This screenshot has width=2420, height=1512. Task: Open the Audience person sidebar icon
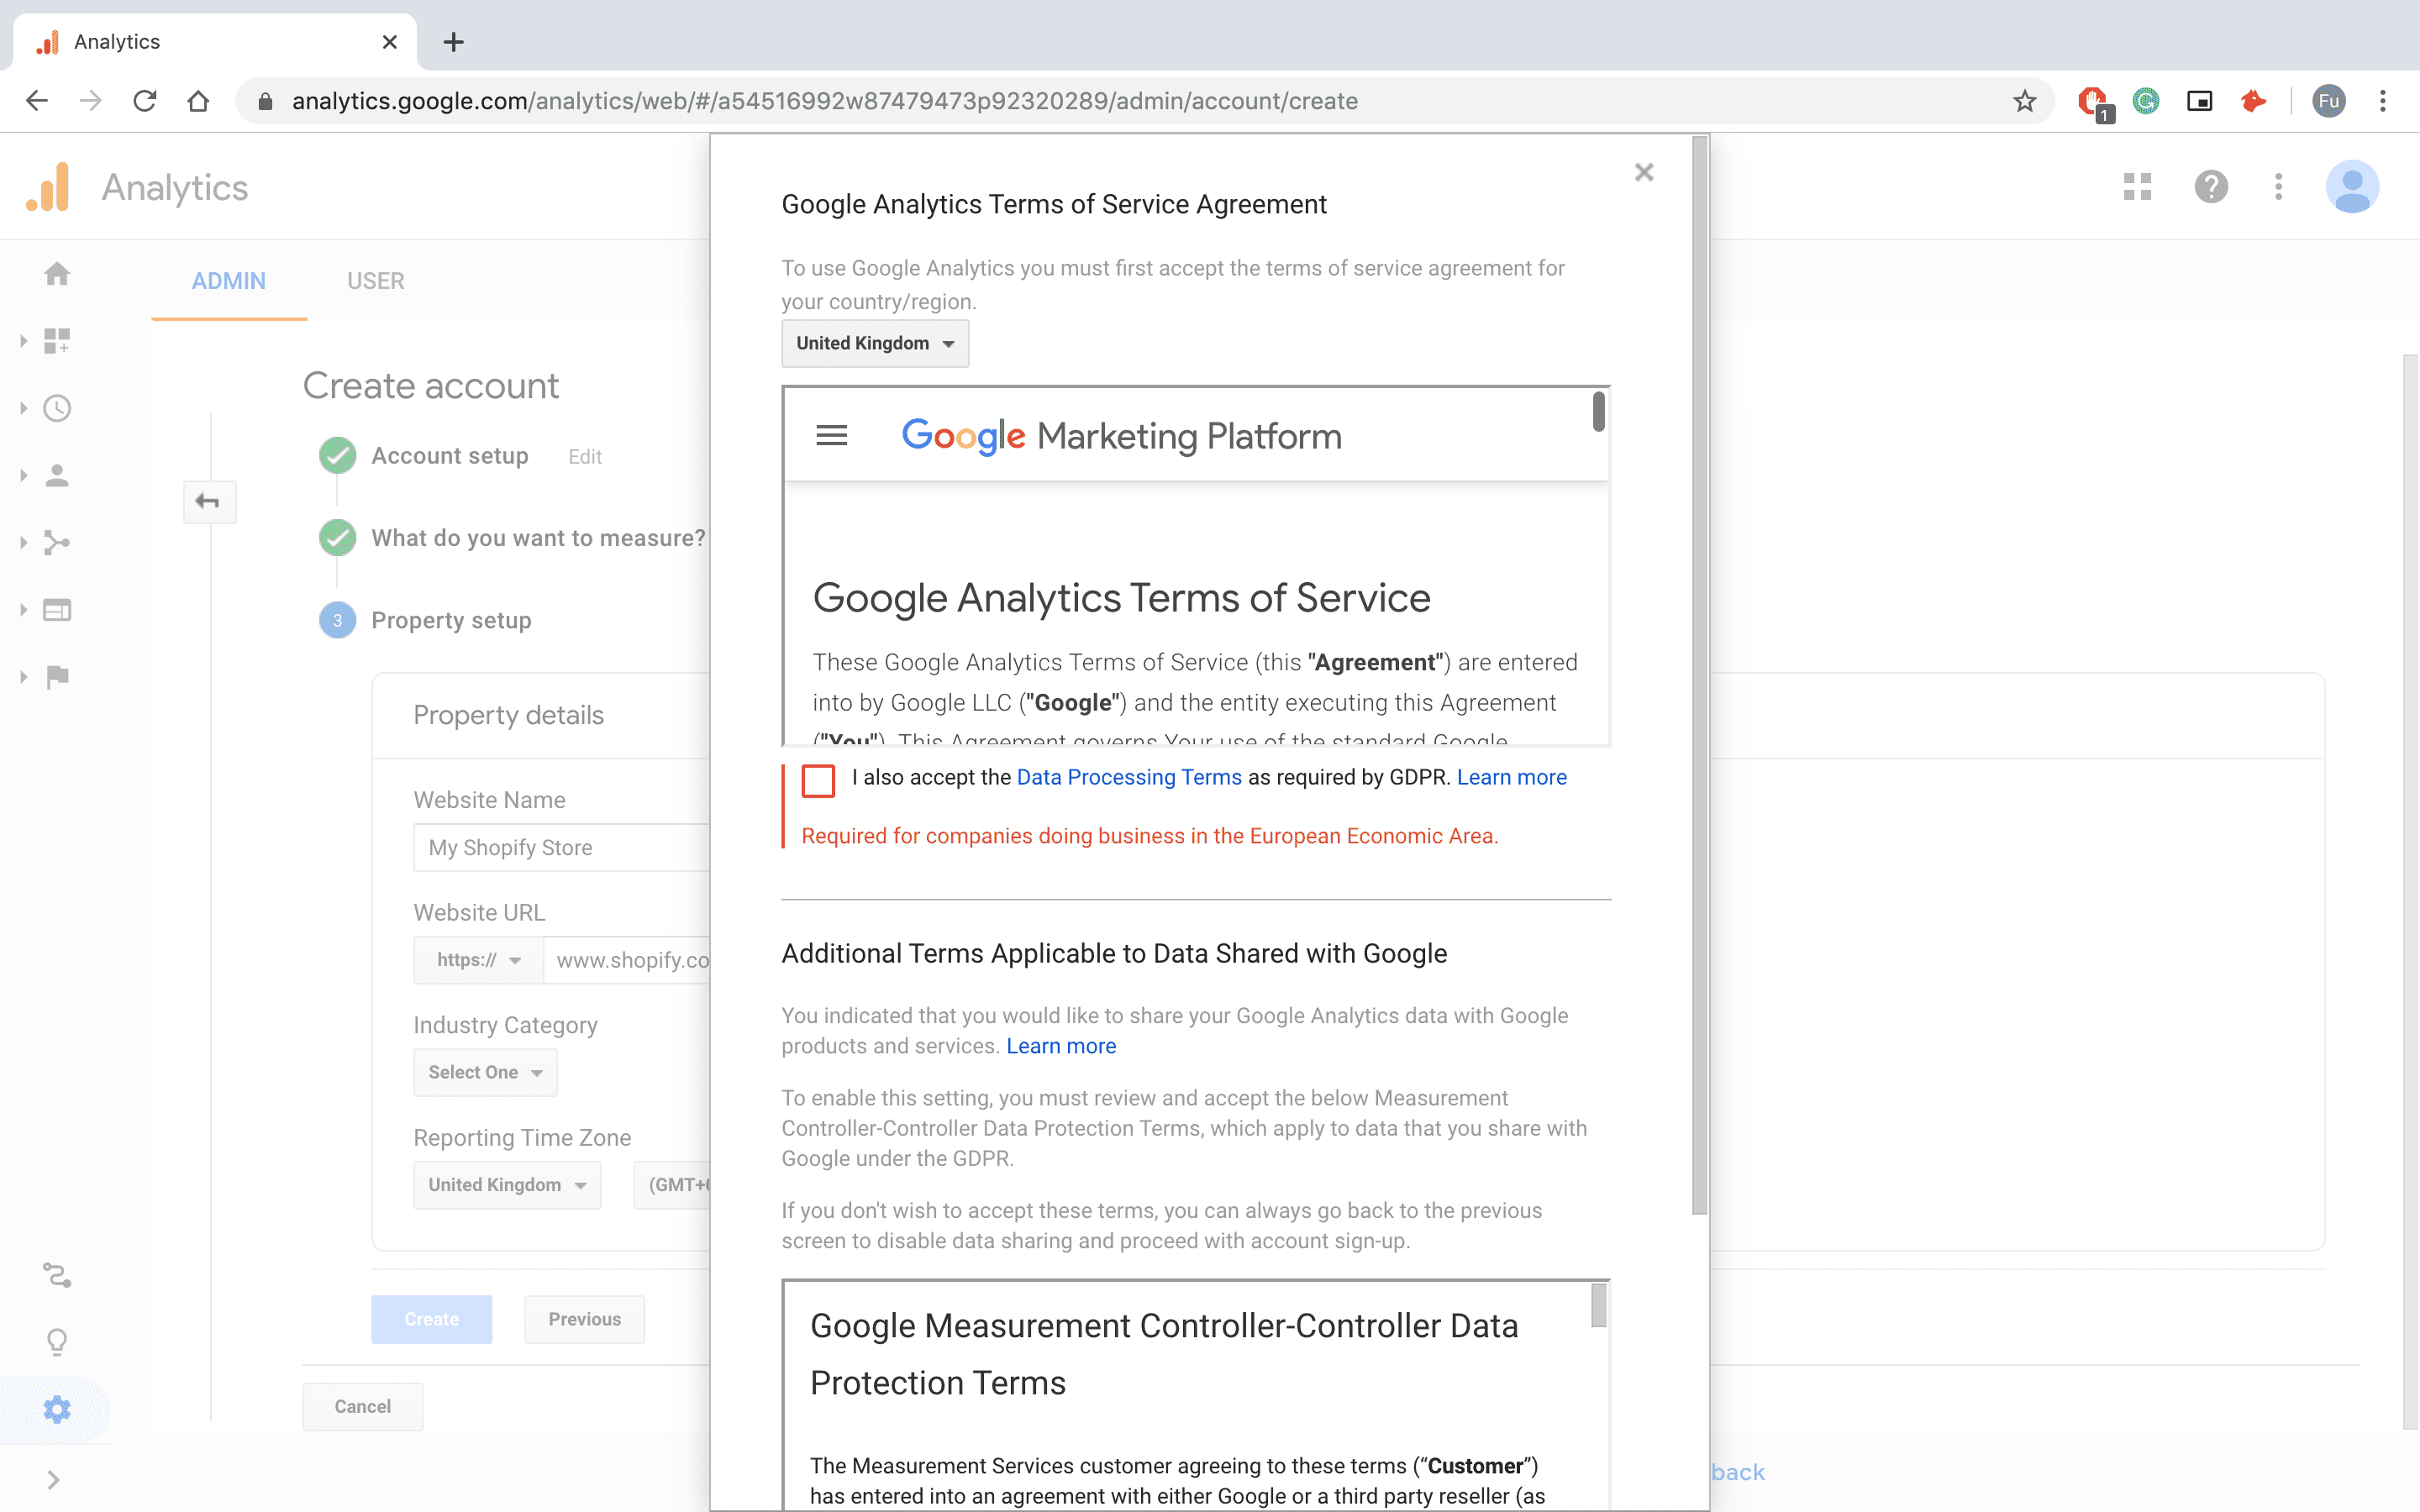tap(57, 476)
